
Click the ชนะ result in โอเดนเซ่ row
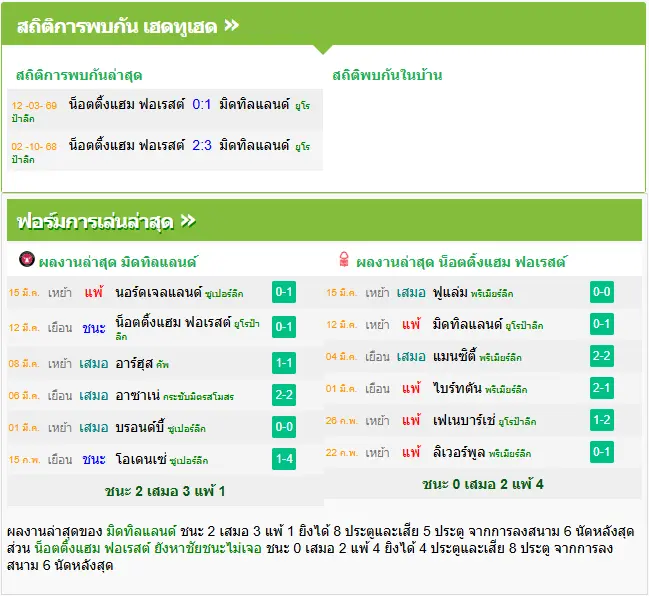94,460
